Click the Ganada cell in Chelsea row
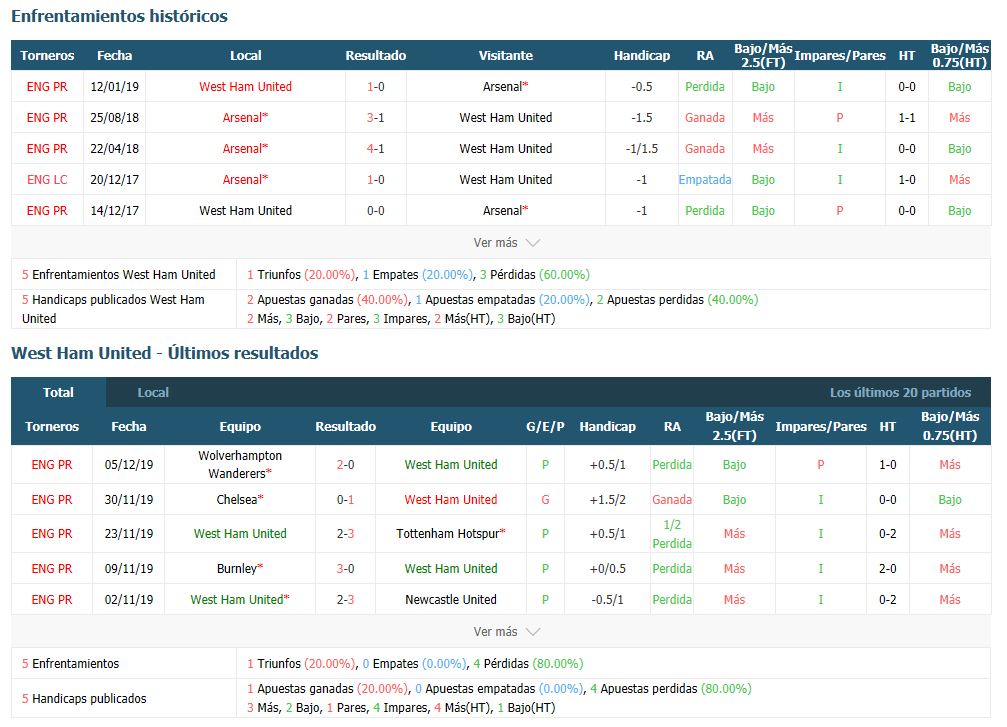This screenshot has width=1007, height=727. tap(672, 500)
